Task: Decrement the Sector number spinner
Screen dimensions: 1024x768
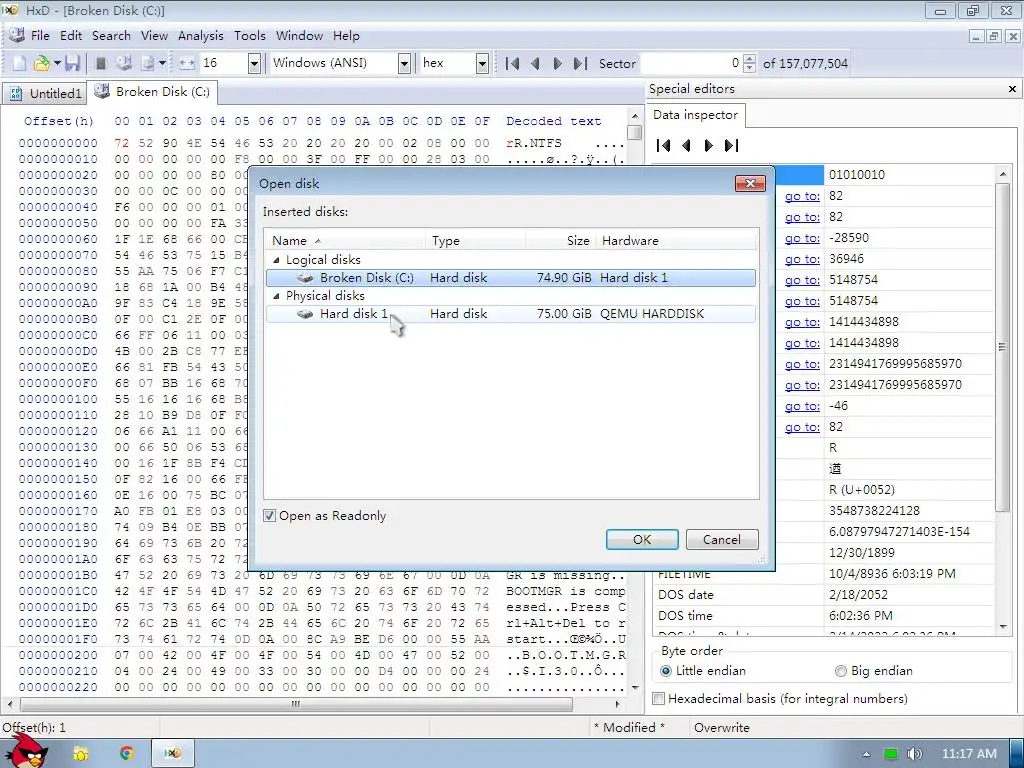Action: 750,68
